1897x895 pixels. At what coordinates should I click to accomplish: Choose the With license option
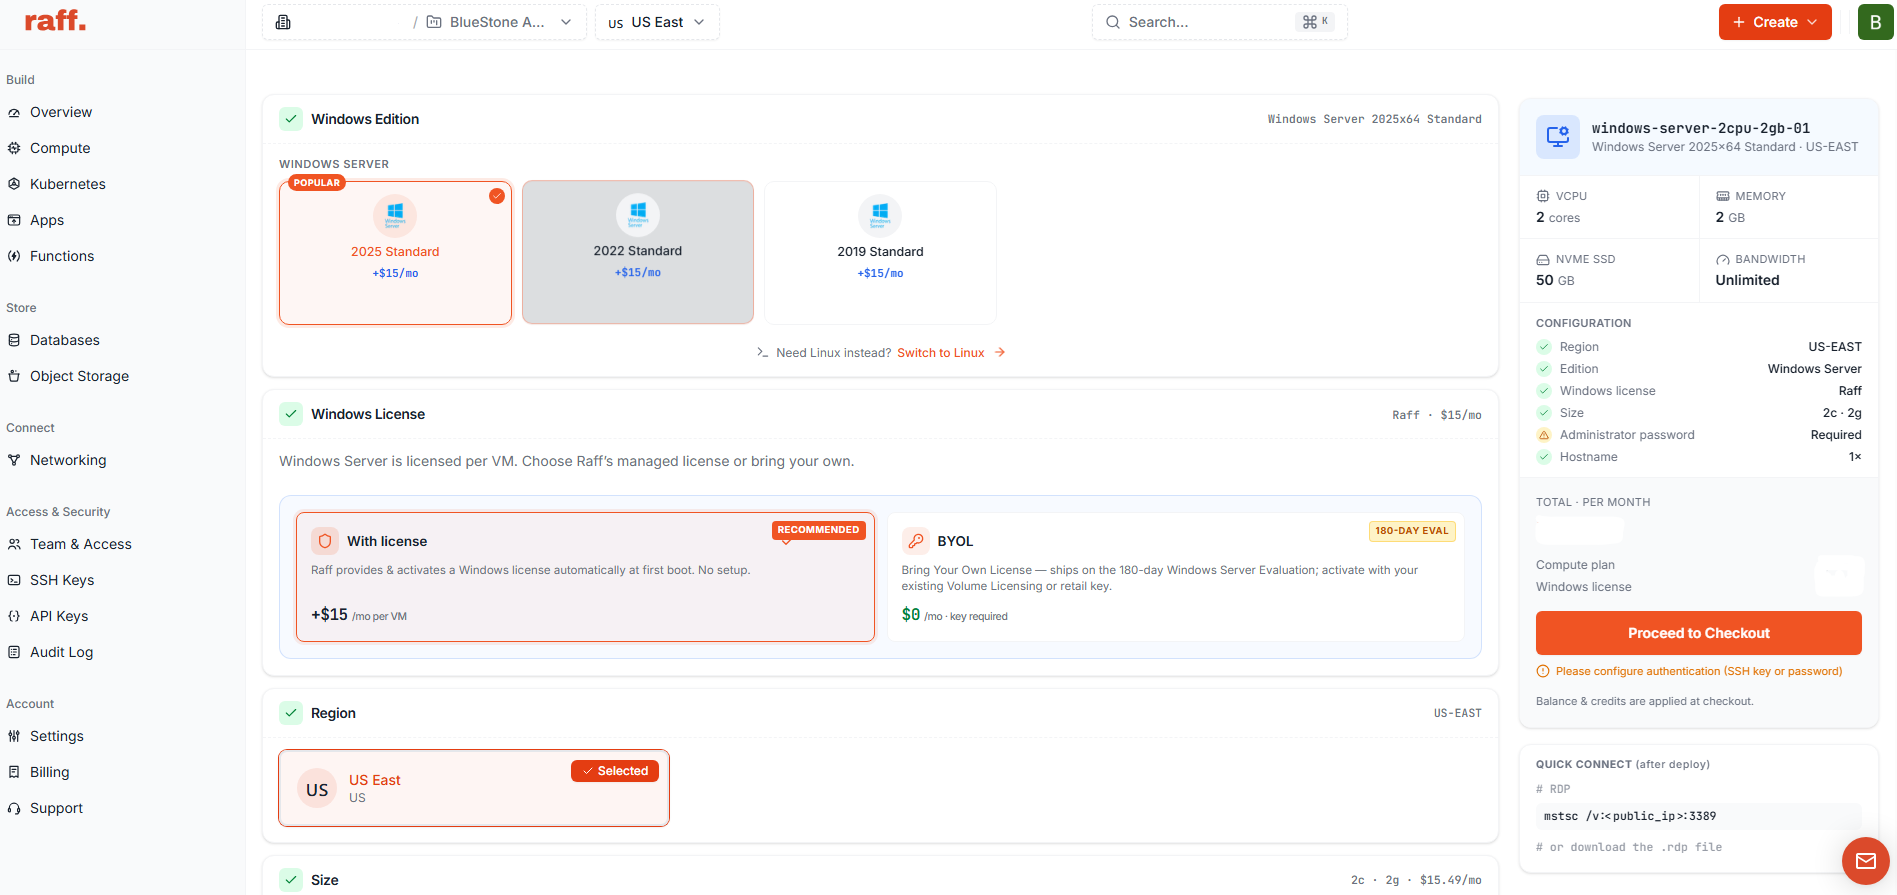585,577
